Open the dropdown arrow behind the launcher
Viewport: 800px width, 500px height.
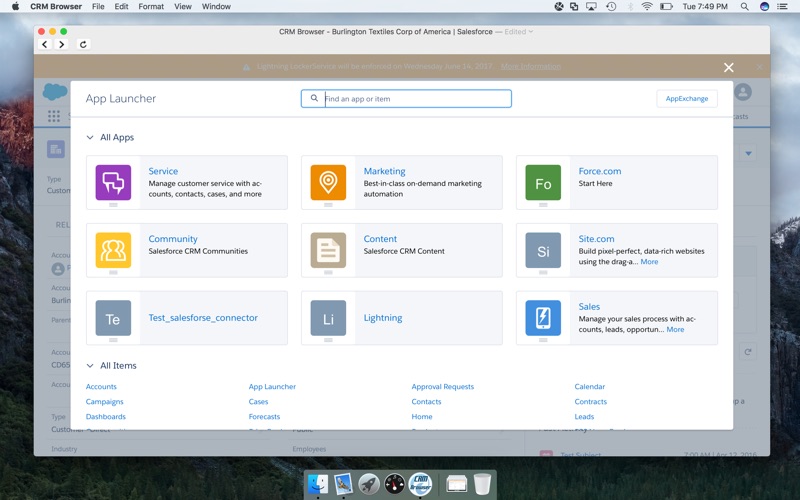point(748,153)
